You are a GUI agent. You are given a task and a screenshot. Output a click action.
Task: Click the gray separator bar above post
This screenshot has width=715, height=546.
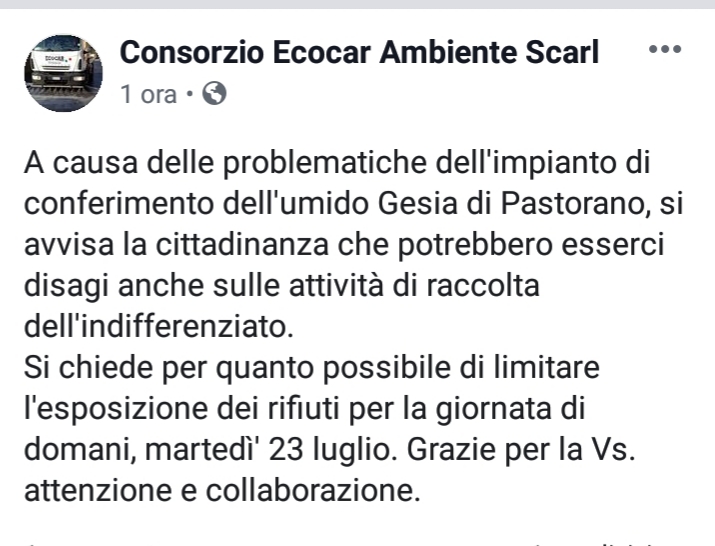tap(358, 4)
